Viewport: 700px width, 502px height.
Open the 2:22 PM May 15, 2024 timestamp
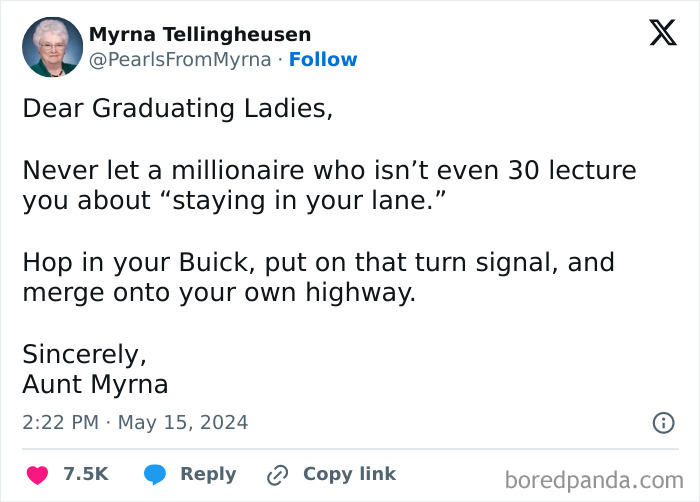[135, 422]
